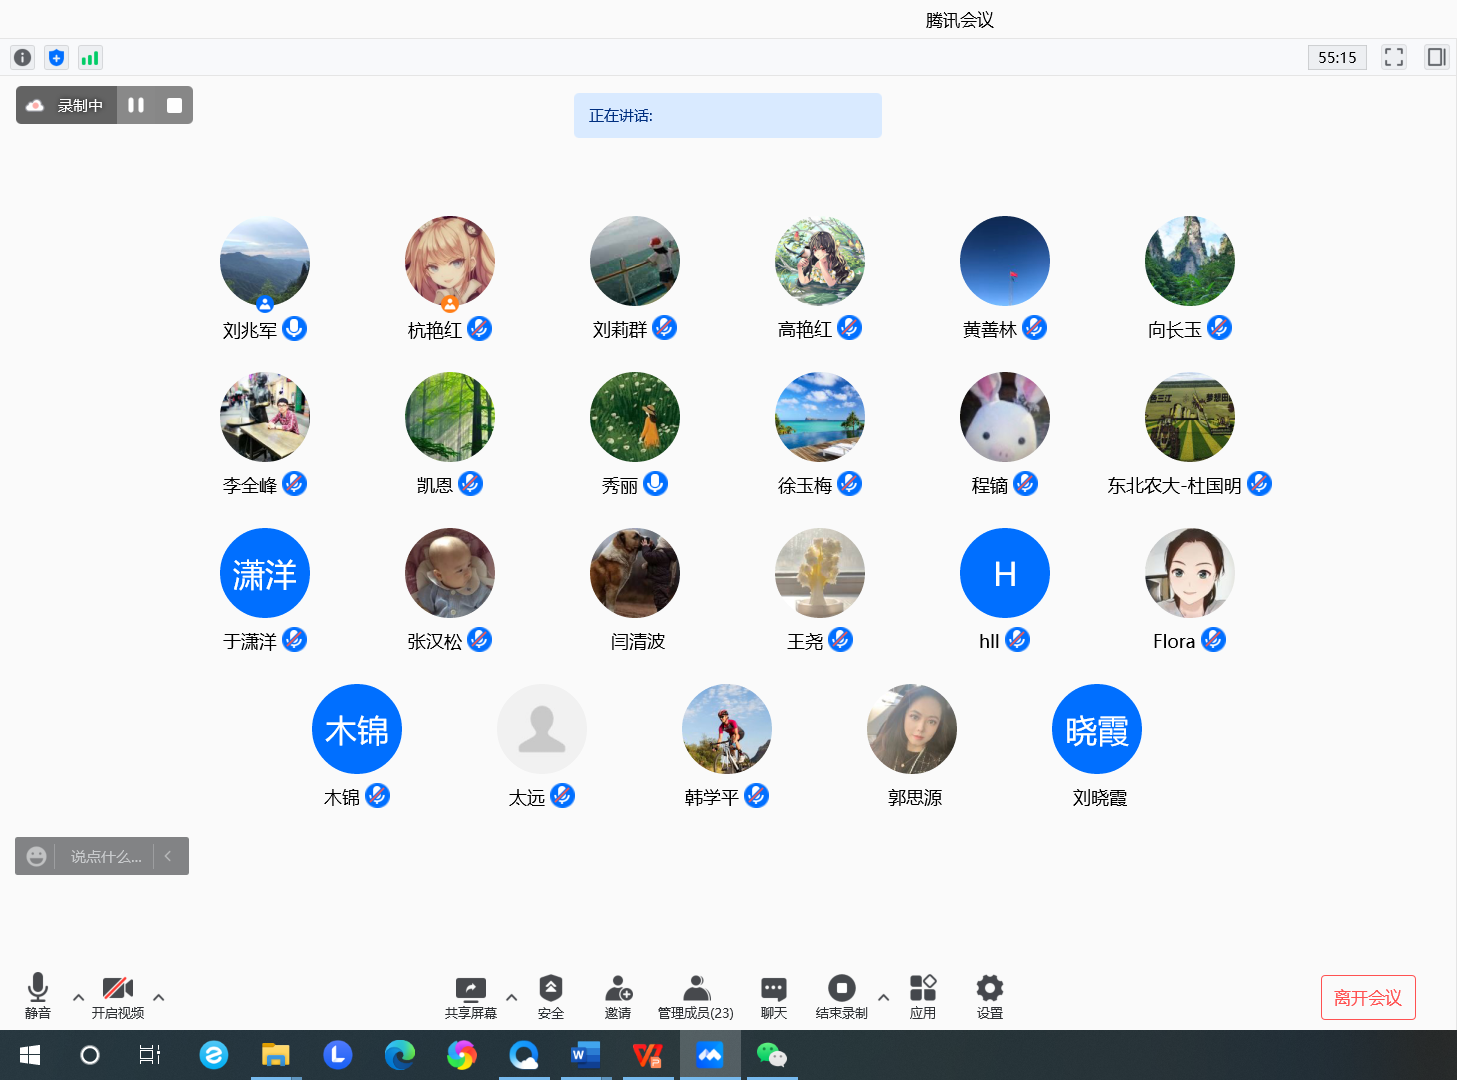Viewport: 1463px width, 1086px height.
Task: Click the blue security shield icon
Action: pos(56,58)
